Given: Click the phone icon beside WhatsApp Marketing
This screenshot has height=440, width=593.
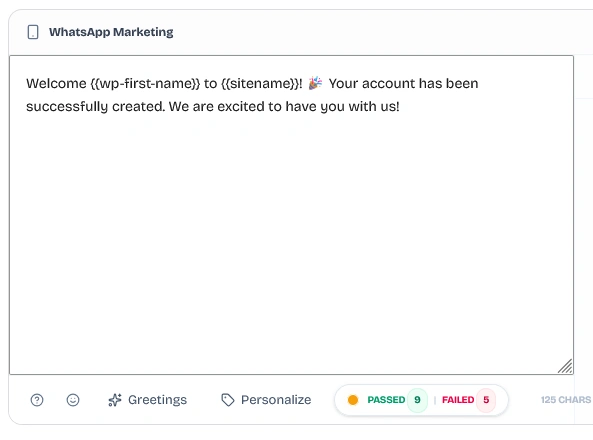Looking at the screenshot, I should click(33, 32).
